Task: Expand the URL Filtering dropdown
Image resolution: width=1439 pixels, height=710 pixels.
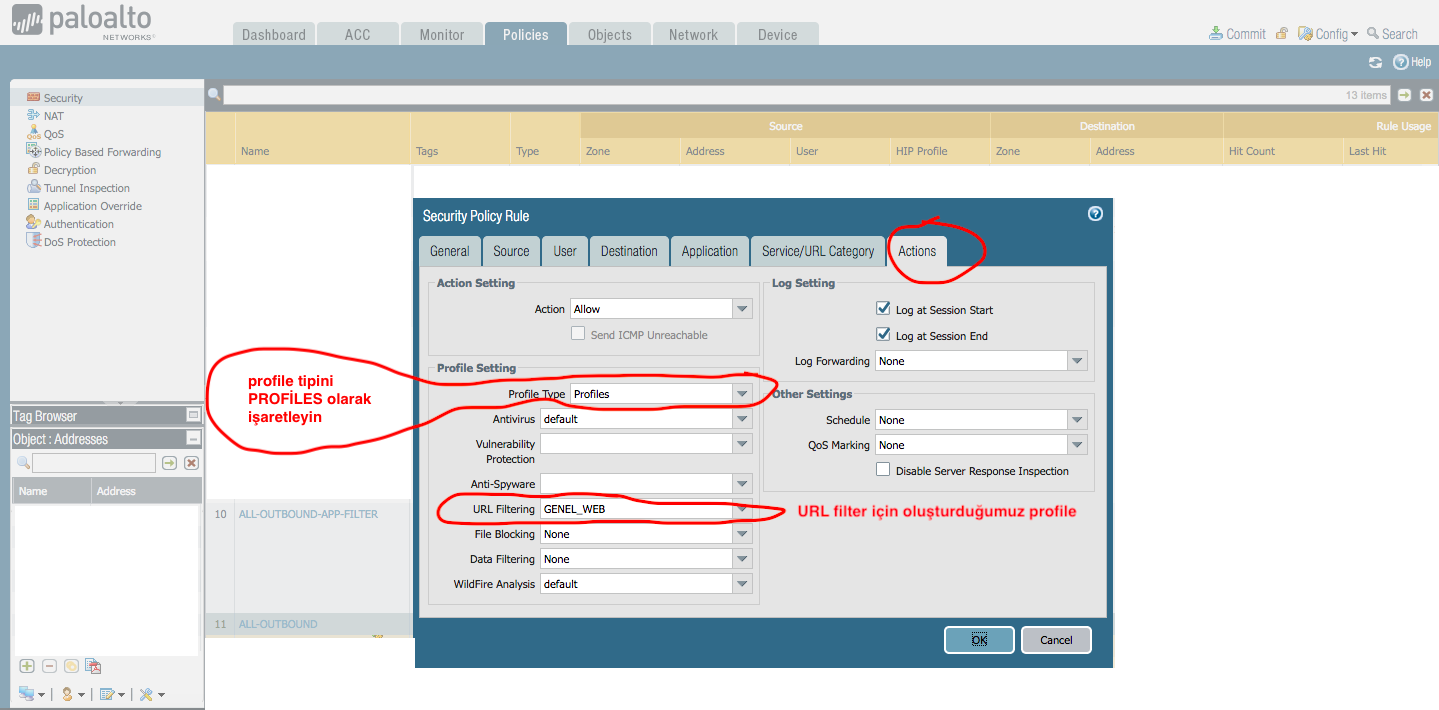Action: (741, 509)
